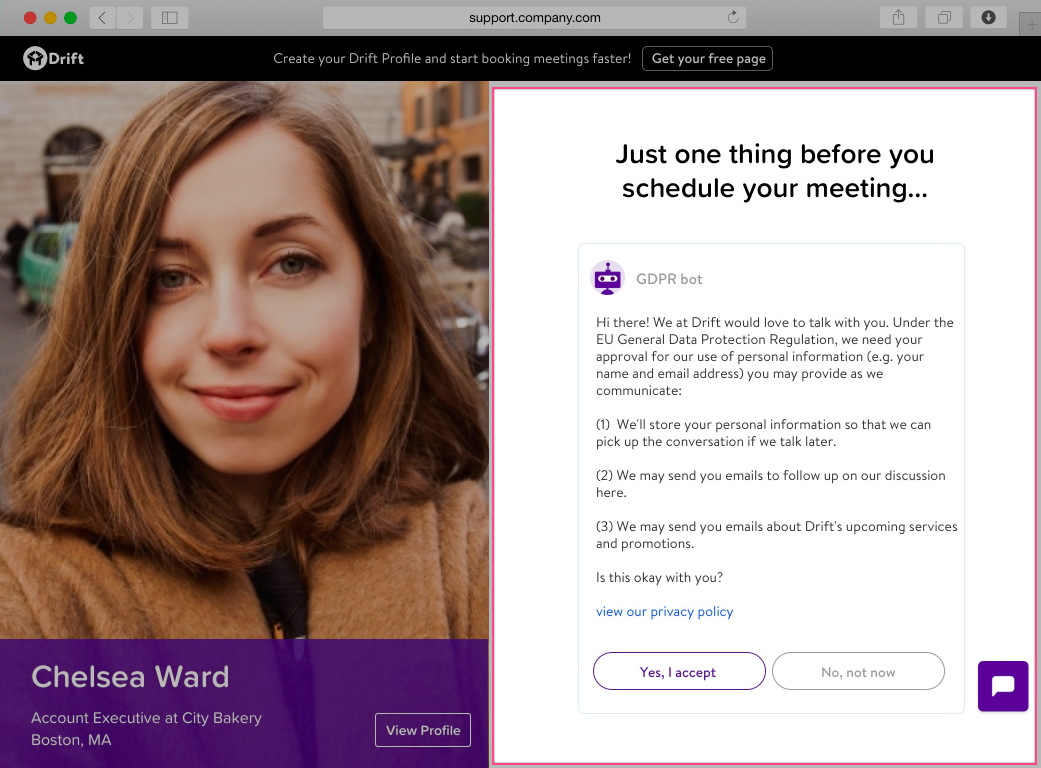The height and width of the screenshot is (768, 1041).
Task: Click the 'View Profile' button
Action: 423,730
